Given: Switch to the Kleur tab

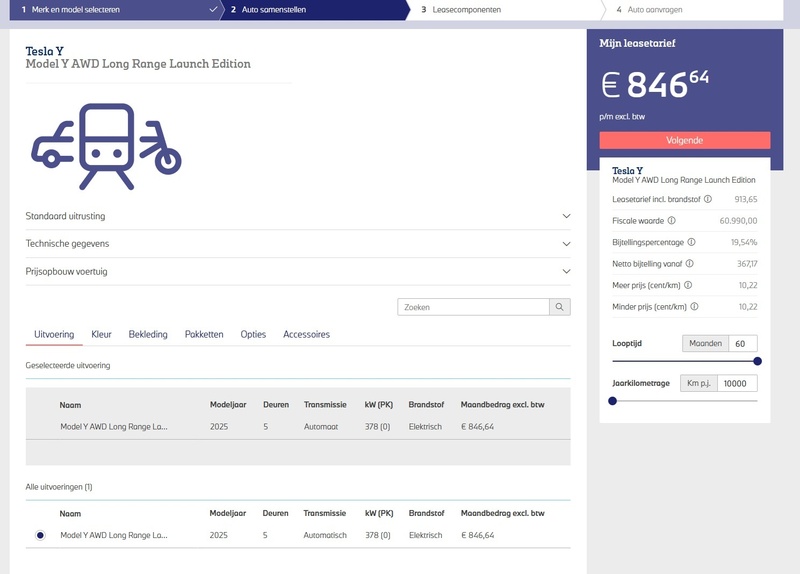Looking at the screenshot, I should click(x=101, y=334).
